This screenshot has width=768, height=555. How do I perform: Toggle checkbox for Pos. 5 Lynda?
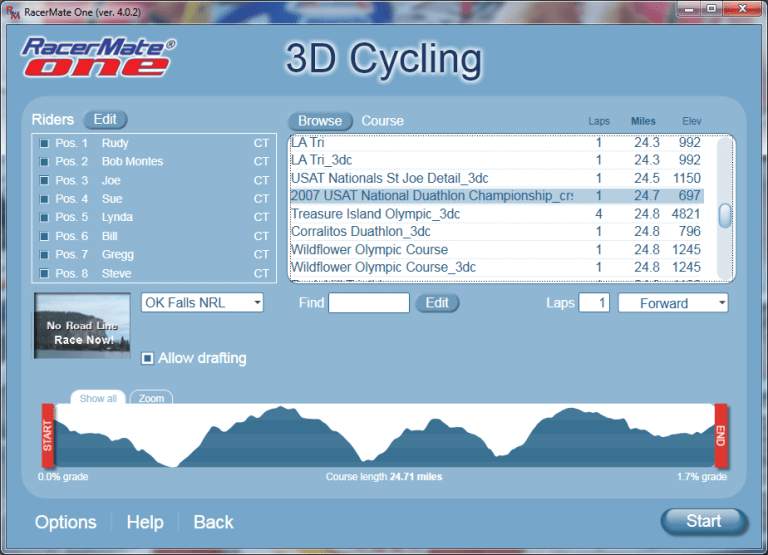pyautogui.click(x=44, y=218)
